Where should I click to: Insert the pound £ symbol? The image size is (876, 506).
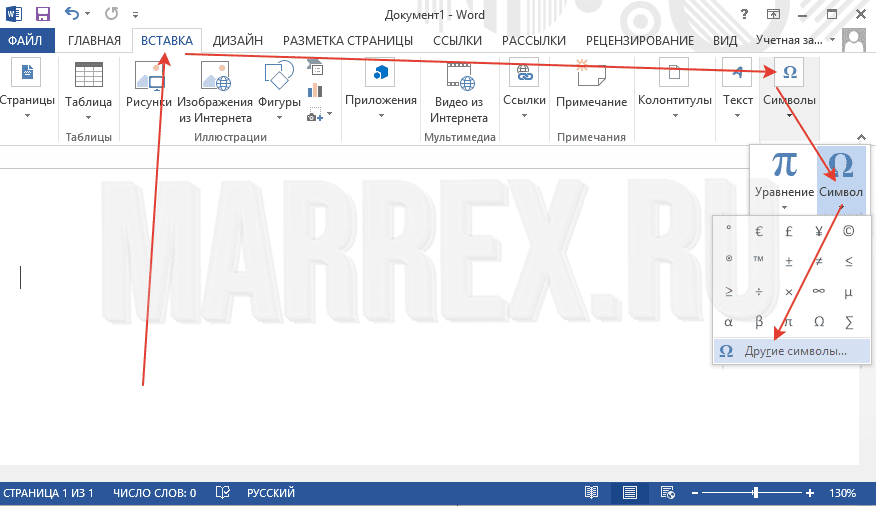point(789,231)
